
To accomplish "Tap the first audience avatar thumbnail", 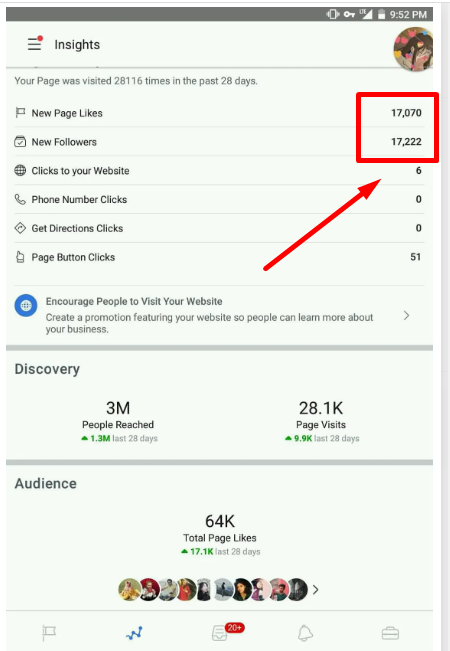I will coord(129,590).
